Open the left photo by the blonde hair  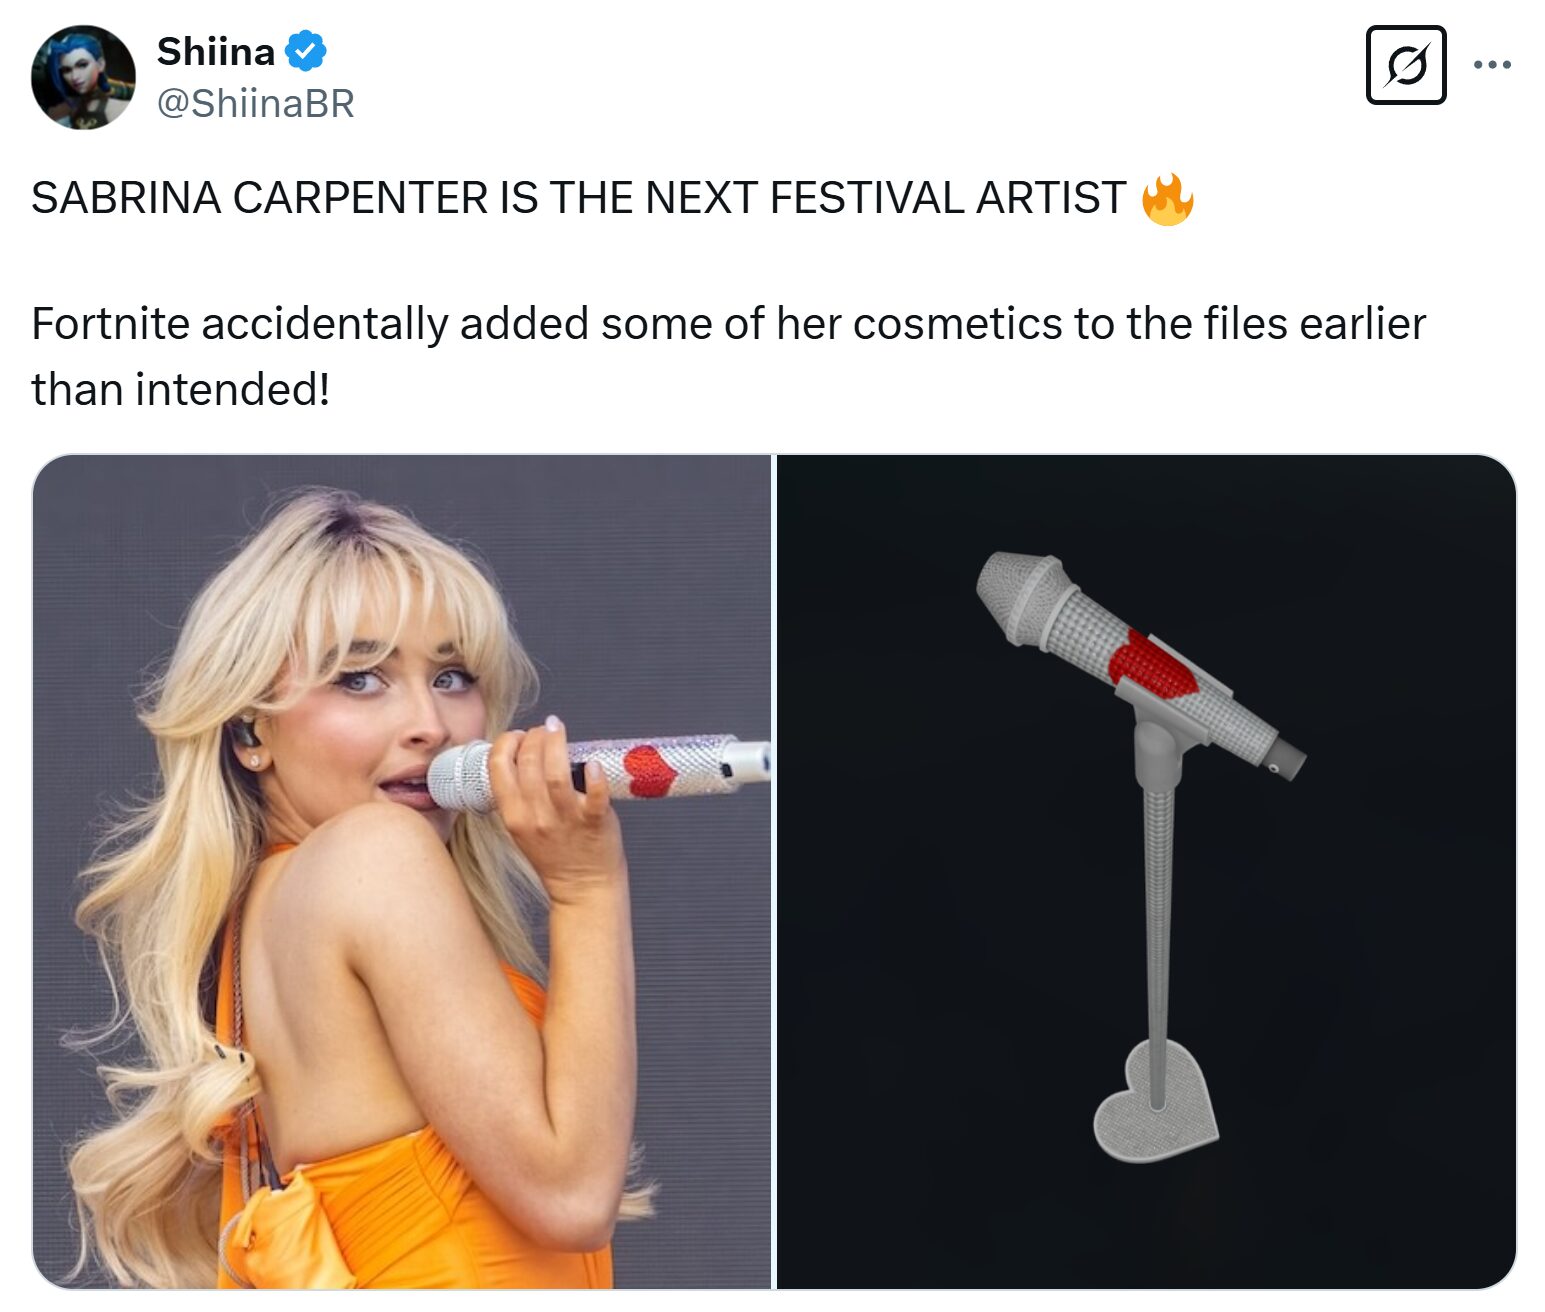(x=250, y=600)
